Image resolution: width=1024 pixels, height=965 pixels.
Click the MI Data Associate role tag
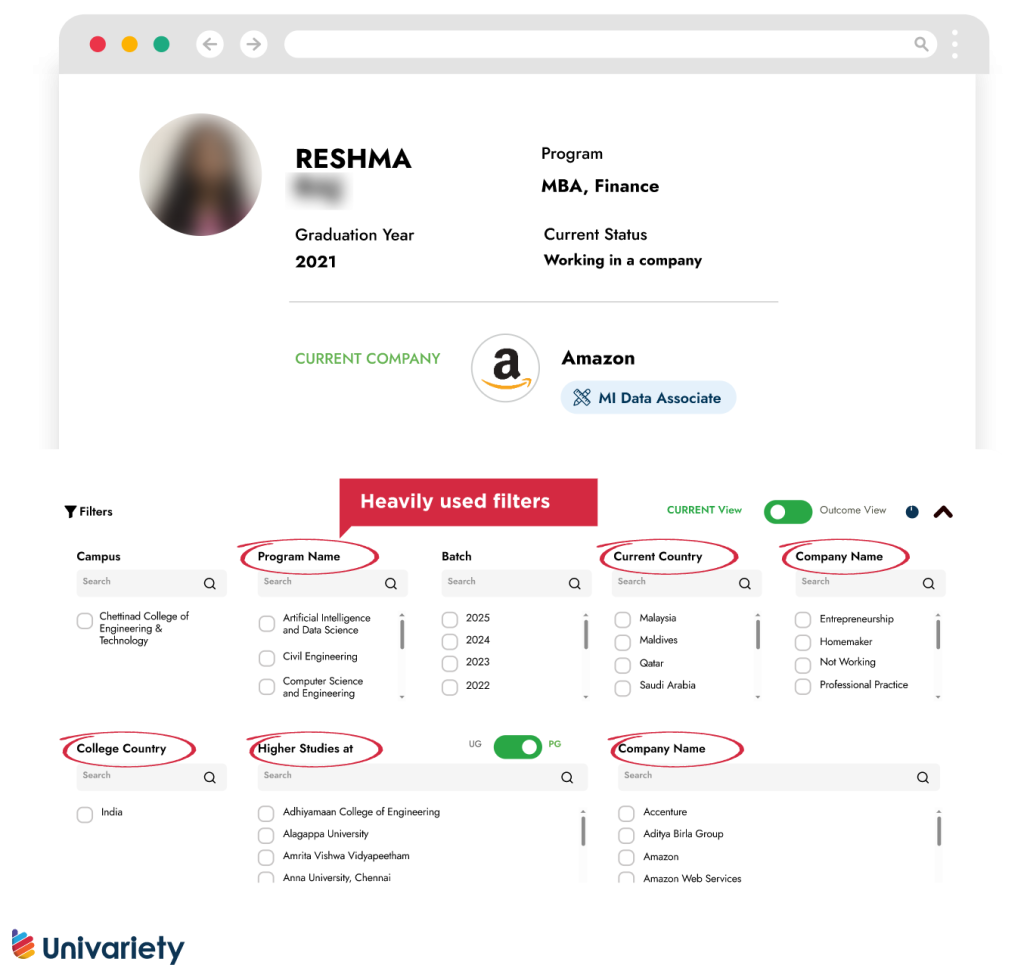tap(648, 398)
